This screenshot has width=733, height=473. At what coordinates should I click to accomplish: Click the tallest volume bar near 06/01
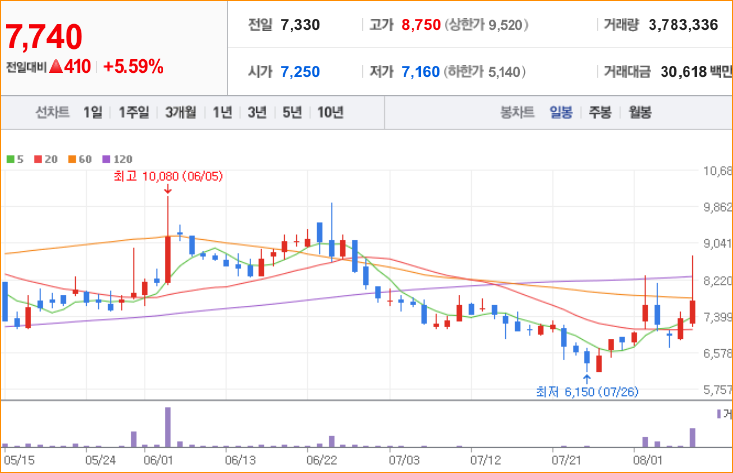(x=168, y=427)
